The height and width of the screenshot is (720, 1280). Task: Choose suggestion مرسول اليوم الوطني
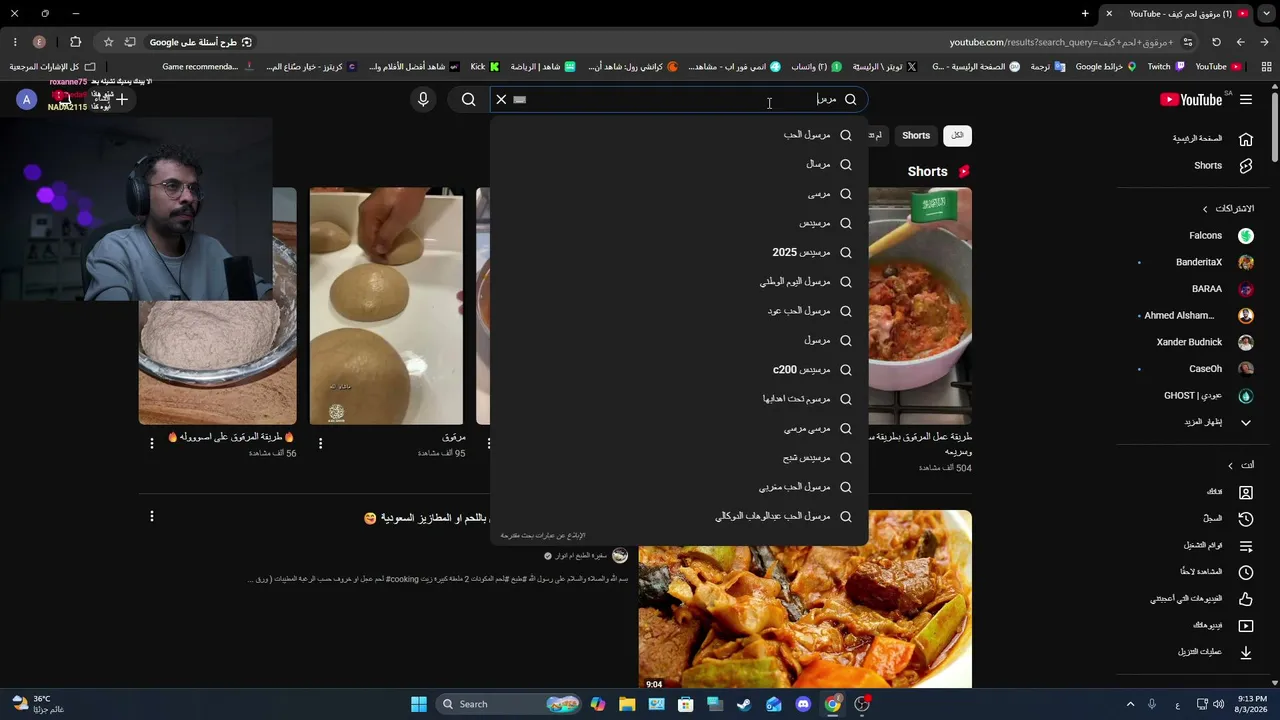[x=680, y=282]
